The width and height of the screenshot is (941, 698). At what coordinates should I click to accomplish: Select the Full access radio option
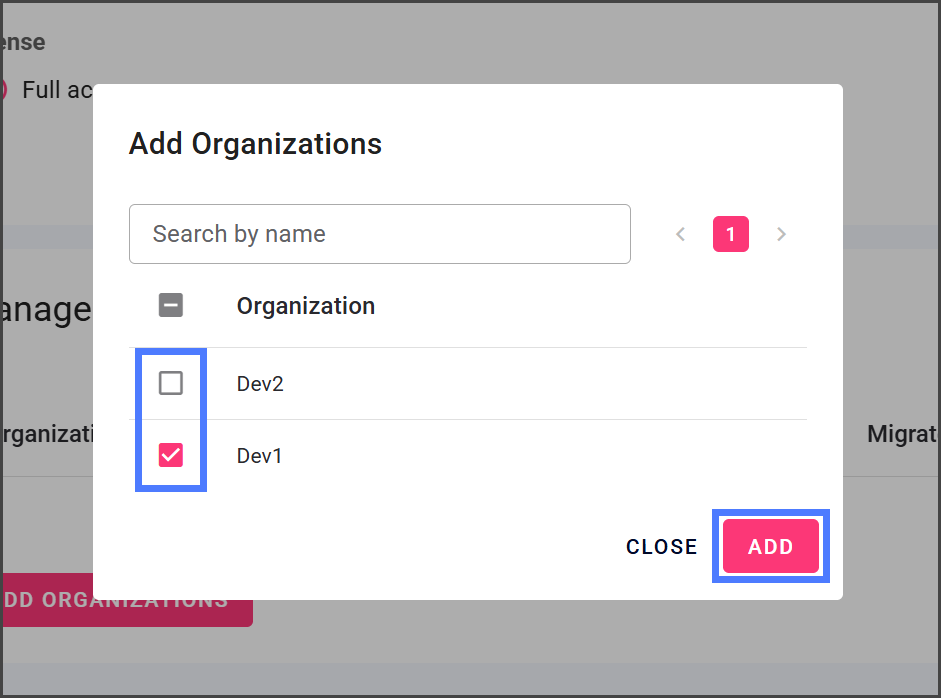tap(3, 90)
